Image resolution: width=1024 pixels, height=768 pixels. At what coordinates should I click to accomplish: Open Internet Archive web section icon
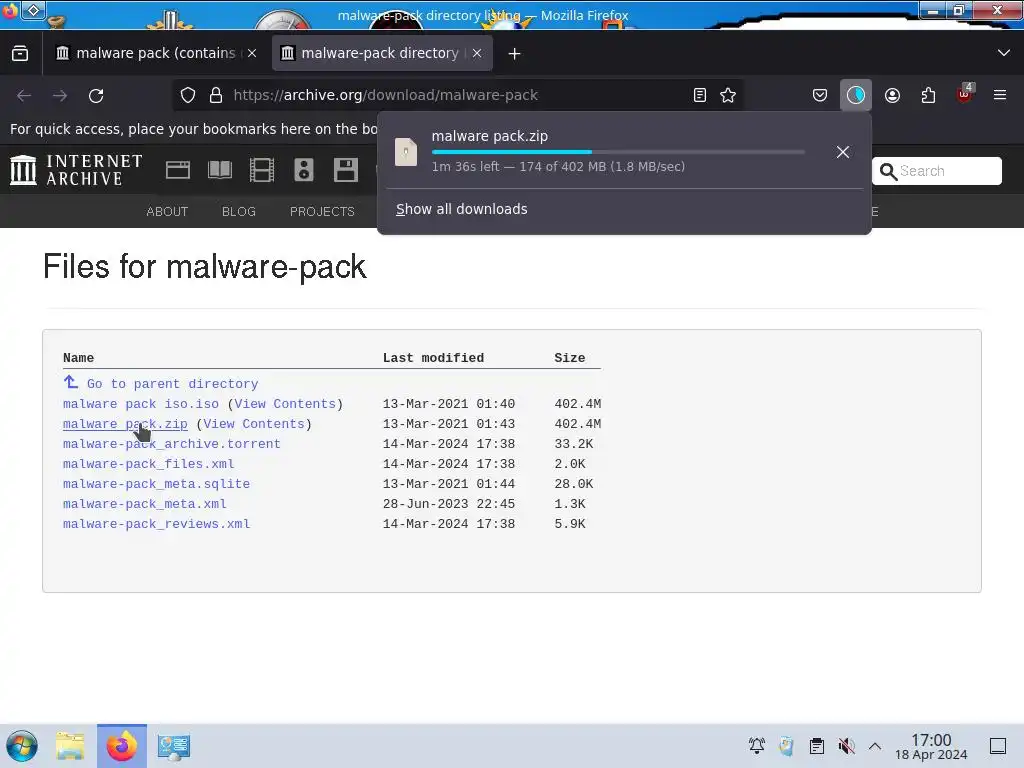178,170
